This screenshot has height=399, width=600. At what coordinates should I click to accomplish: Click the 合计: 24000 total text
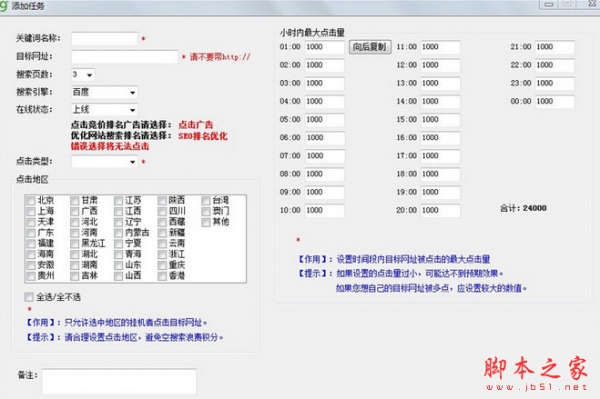click(x=523, y=208)
